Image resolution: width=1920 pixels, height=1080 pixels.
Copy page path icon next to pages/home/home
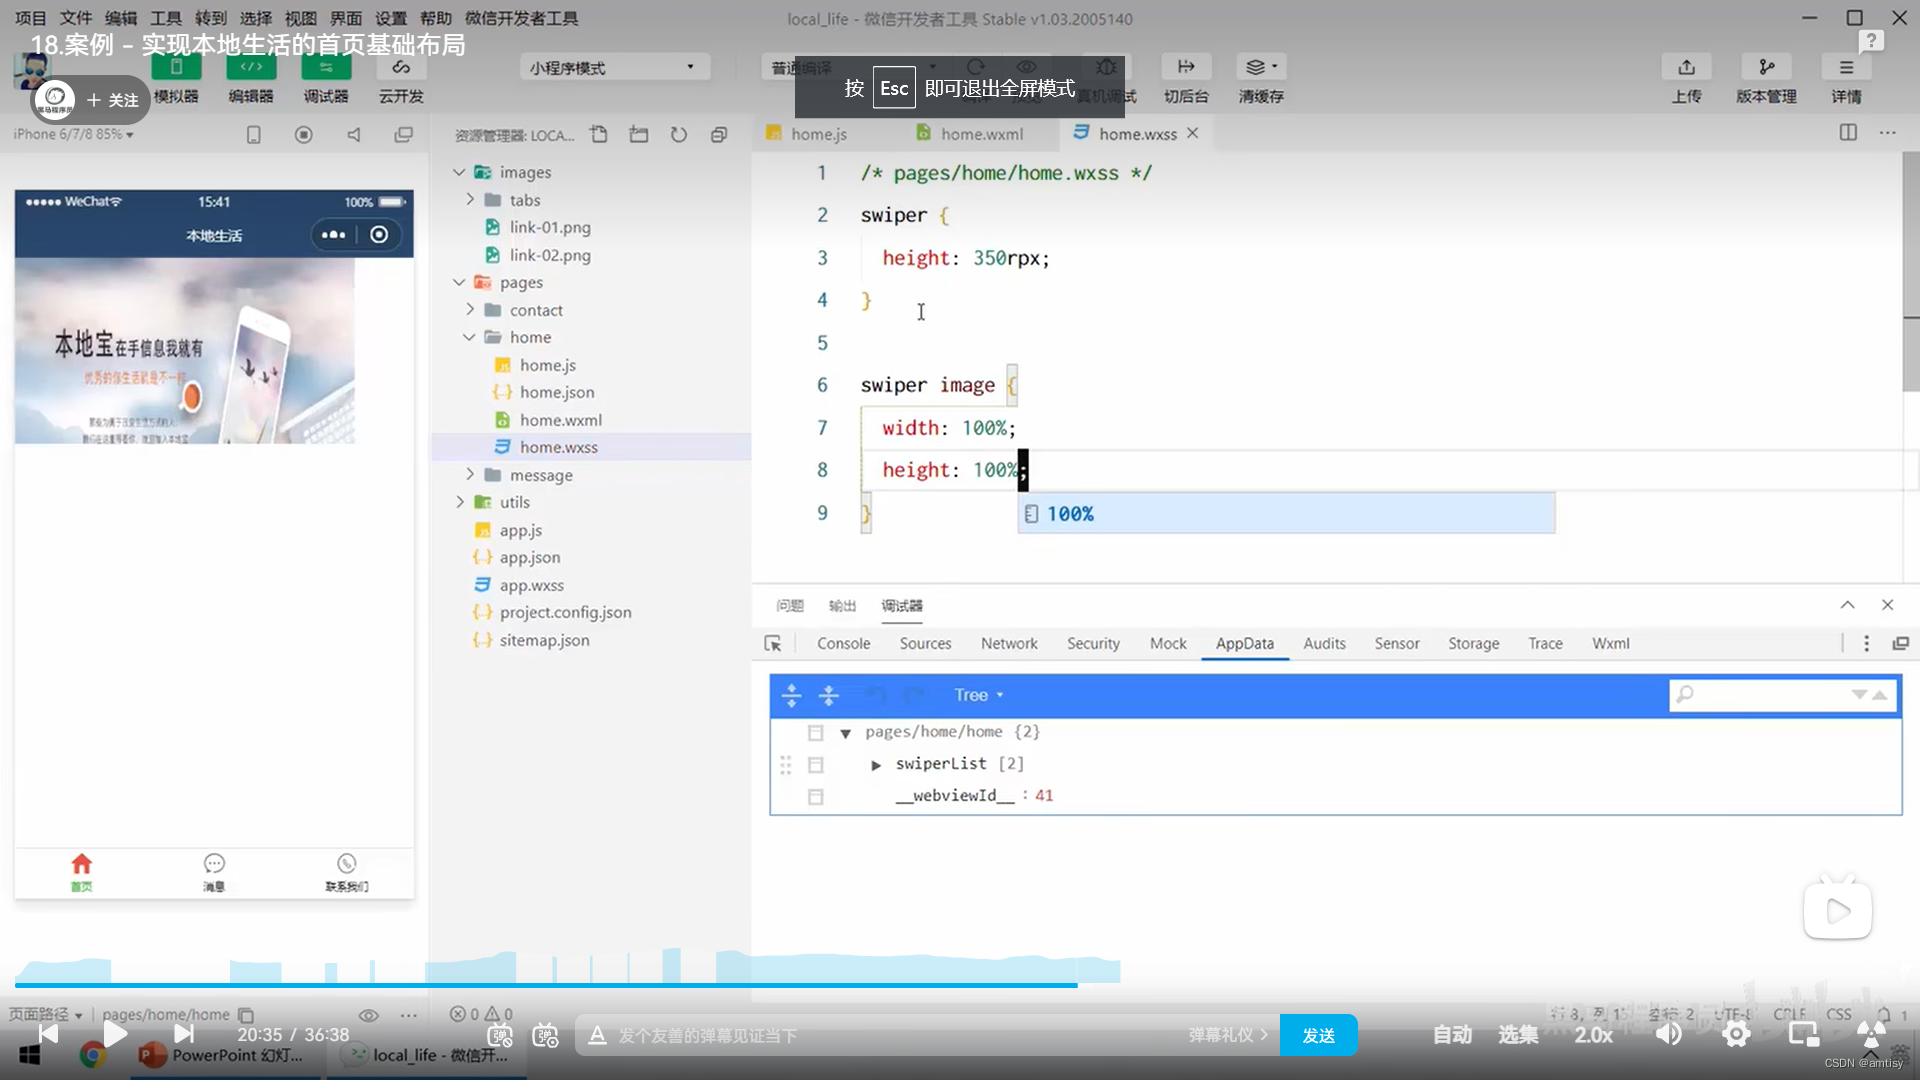point(246,1015)
